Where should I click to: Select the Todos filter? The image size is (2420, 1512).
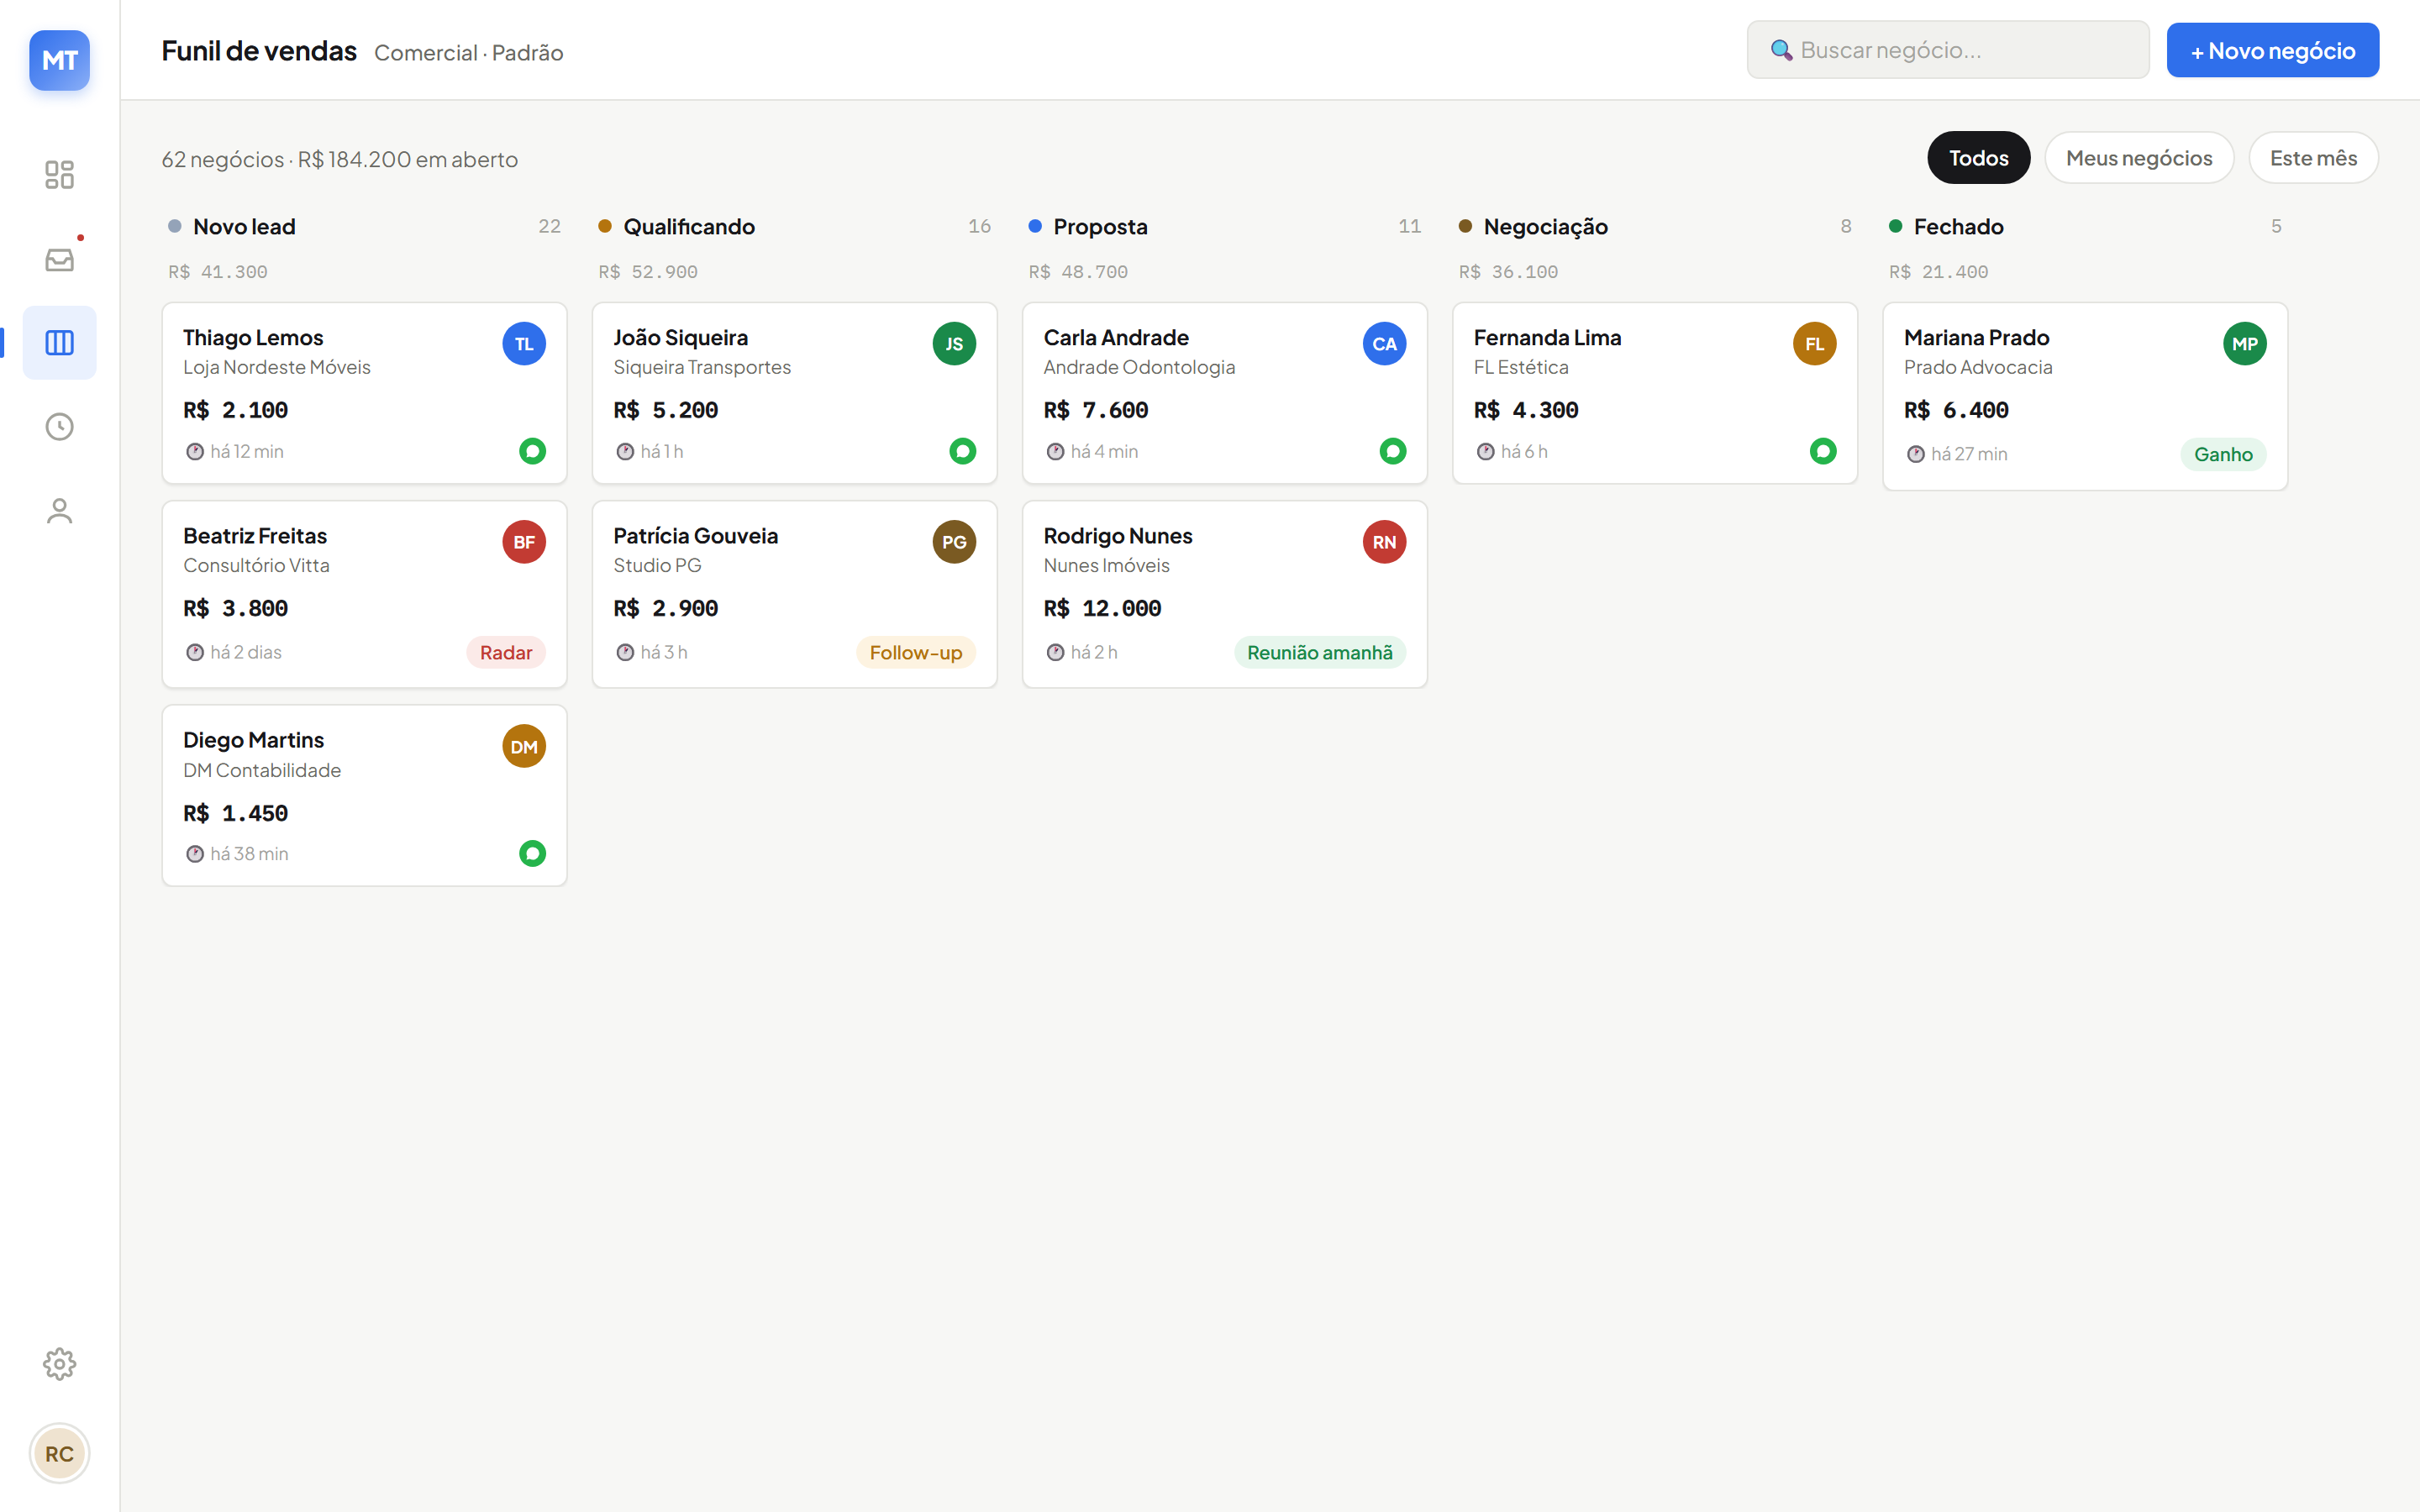click(1978, 158)
